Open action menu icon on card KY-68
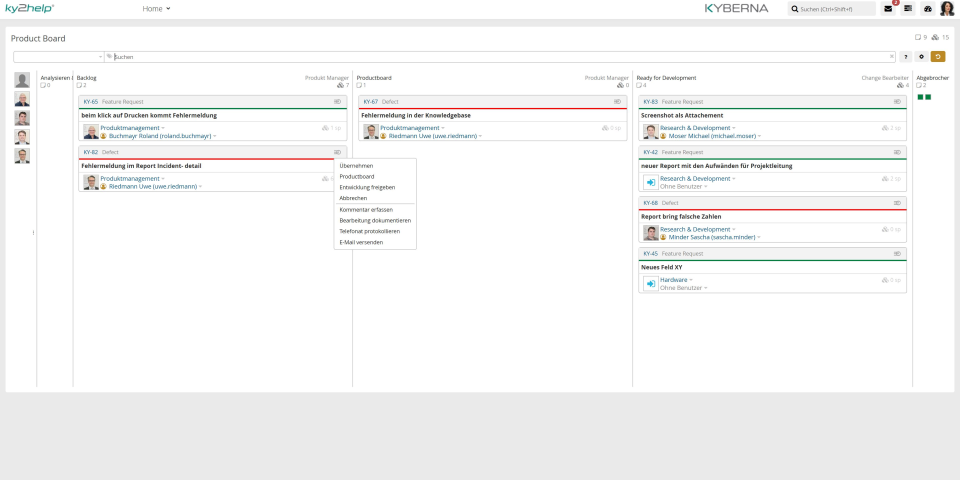This screenshot has height=480, width=960. pos(897,203)
